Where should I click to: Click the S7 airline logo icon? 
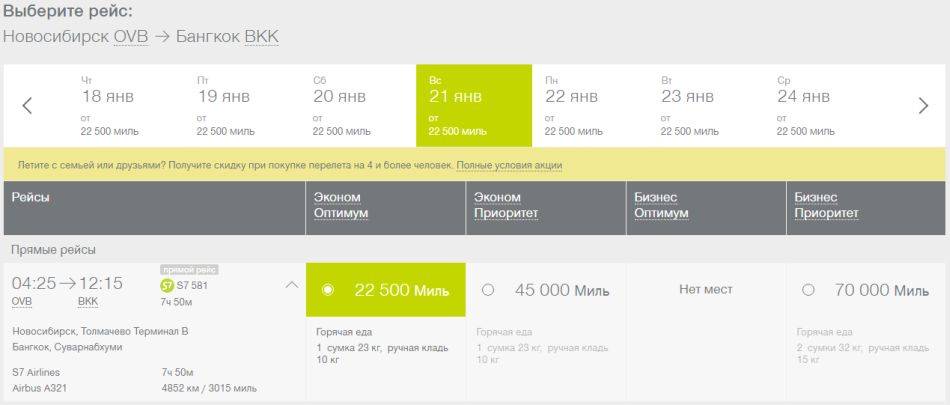pyautogui.click(x=166, y=286)
